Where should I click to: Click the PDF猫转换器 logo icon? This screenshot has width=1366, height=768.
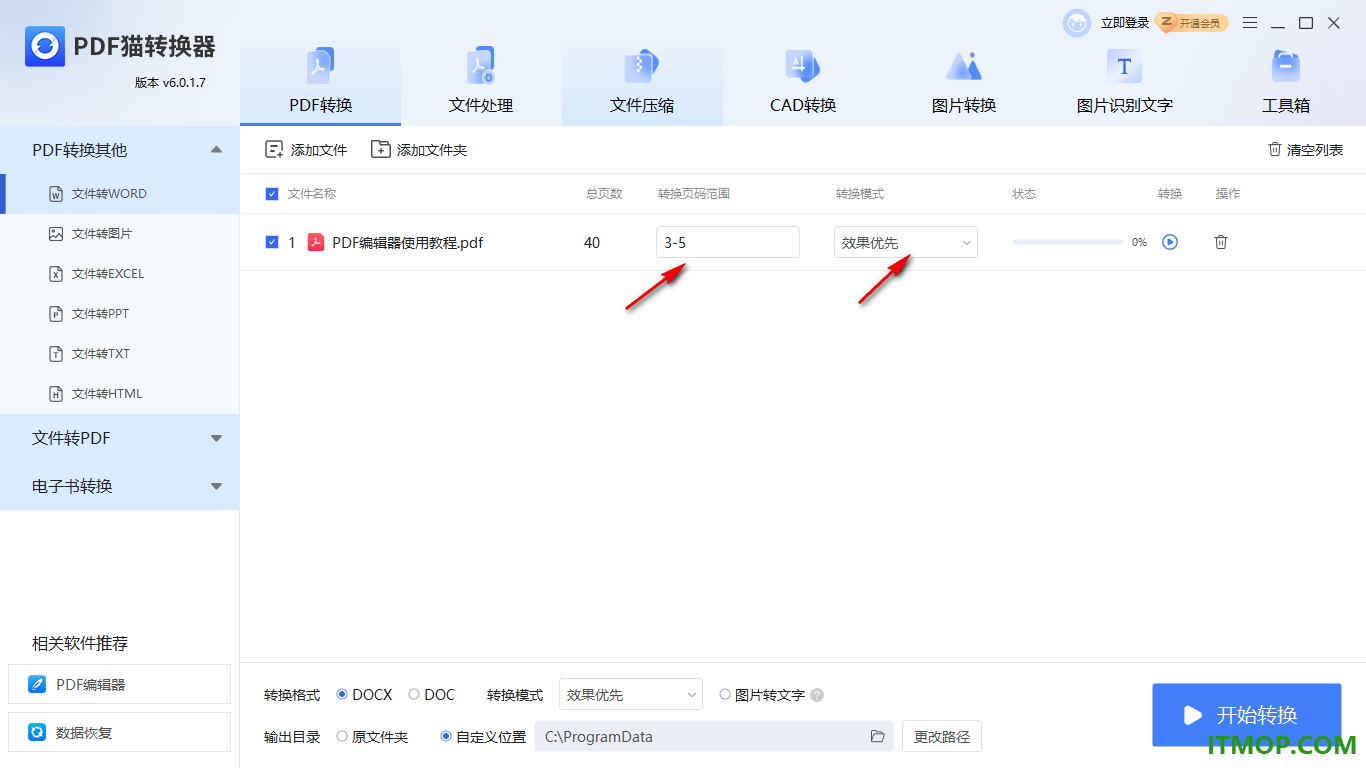click(45, 46)
